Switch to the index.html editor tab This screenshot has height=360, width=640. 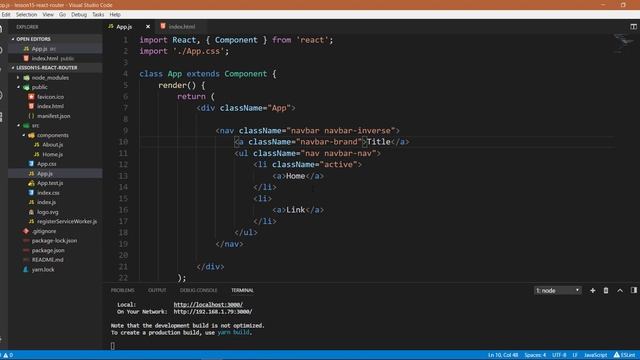tap(182, 27)
